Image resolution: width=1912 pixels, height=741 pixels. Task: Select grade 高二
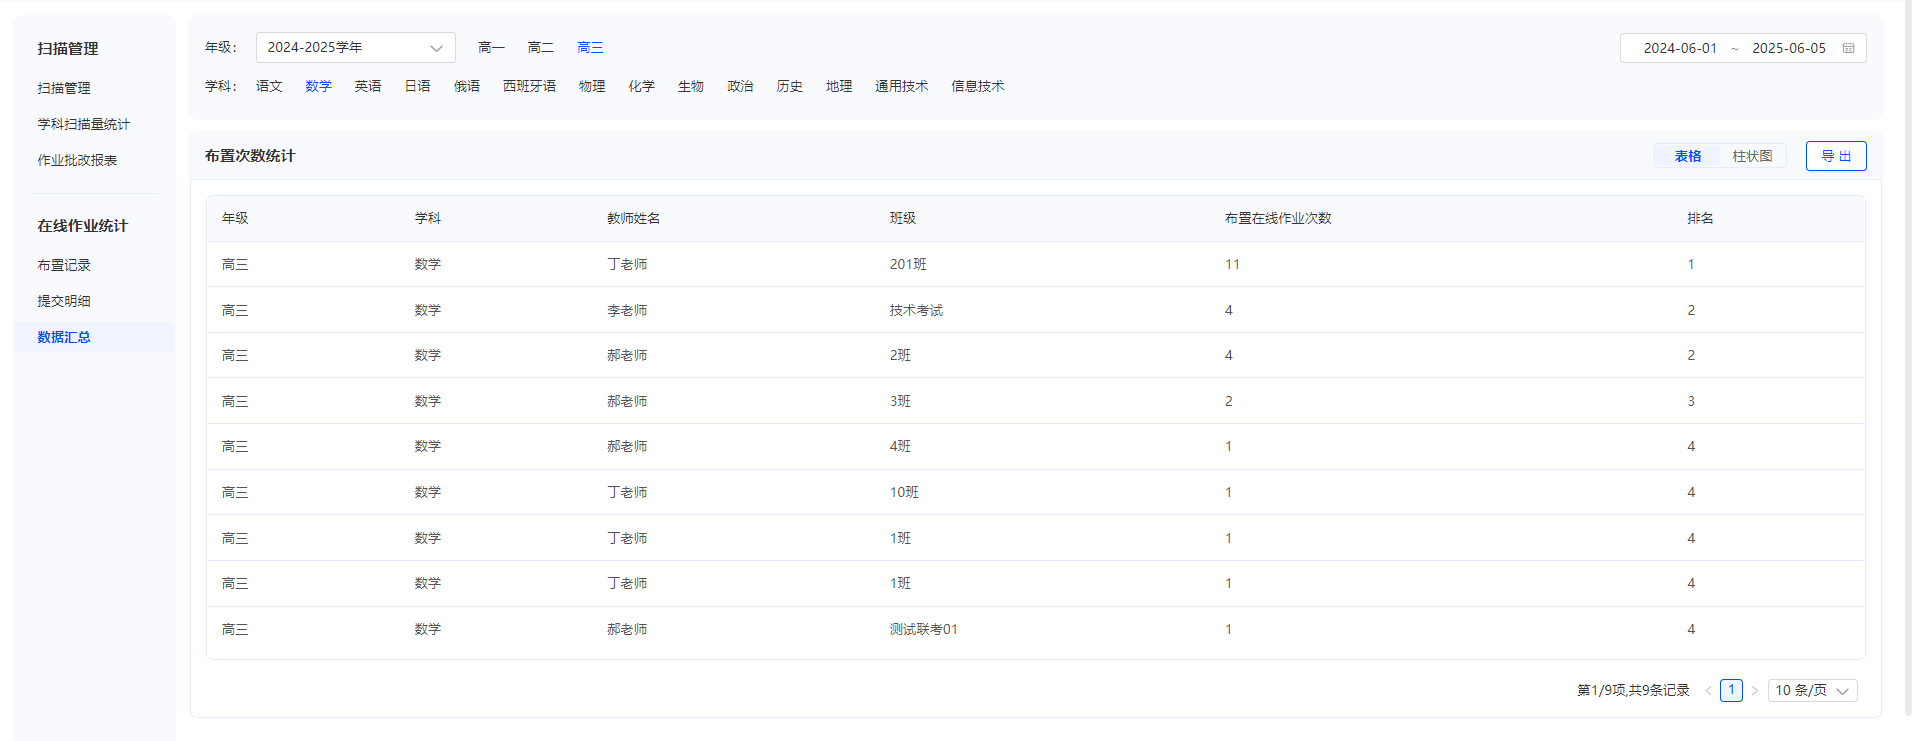coord(541,48)
